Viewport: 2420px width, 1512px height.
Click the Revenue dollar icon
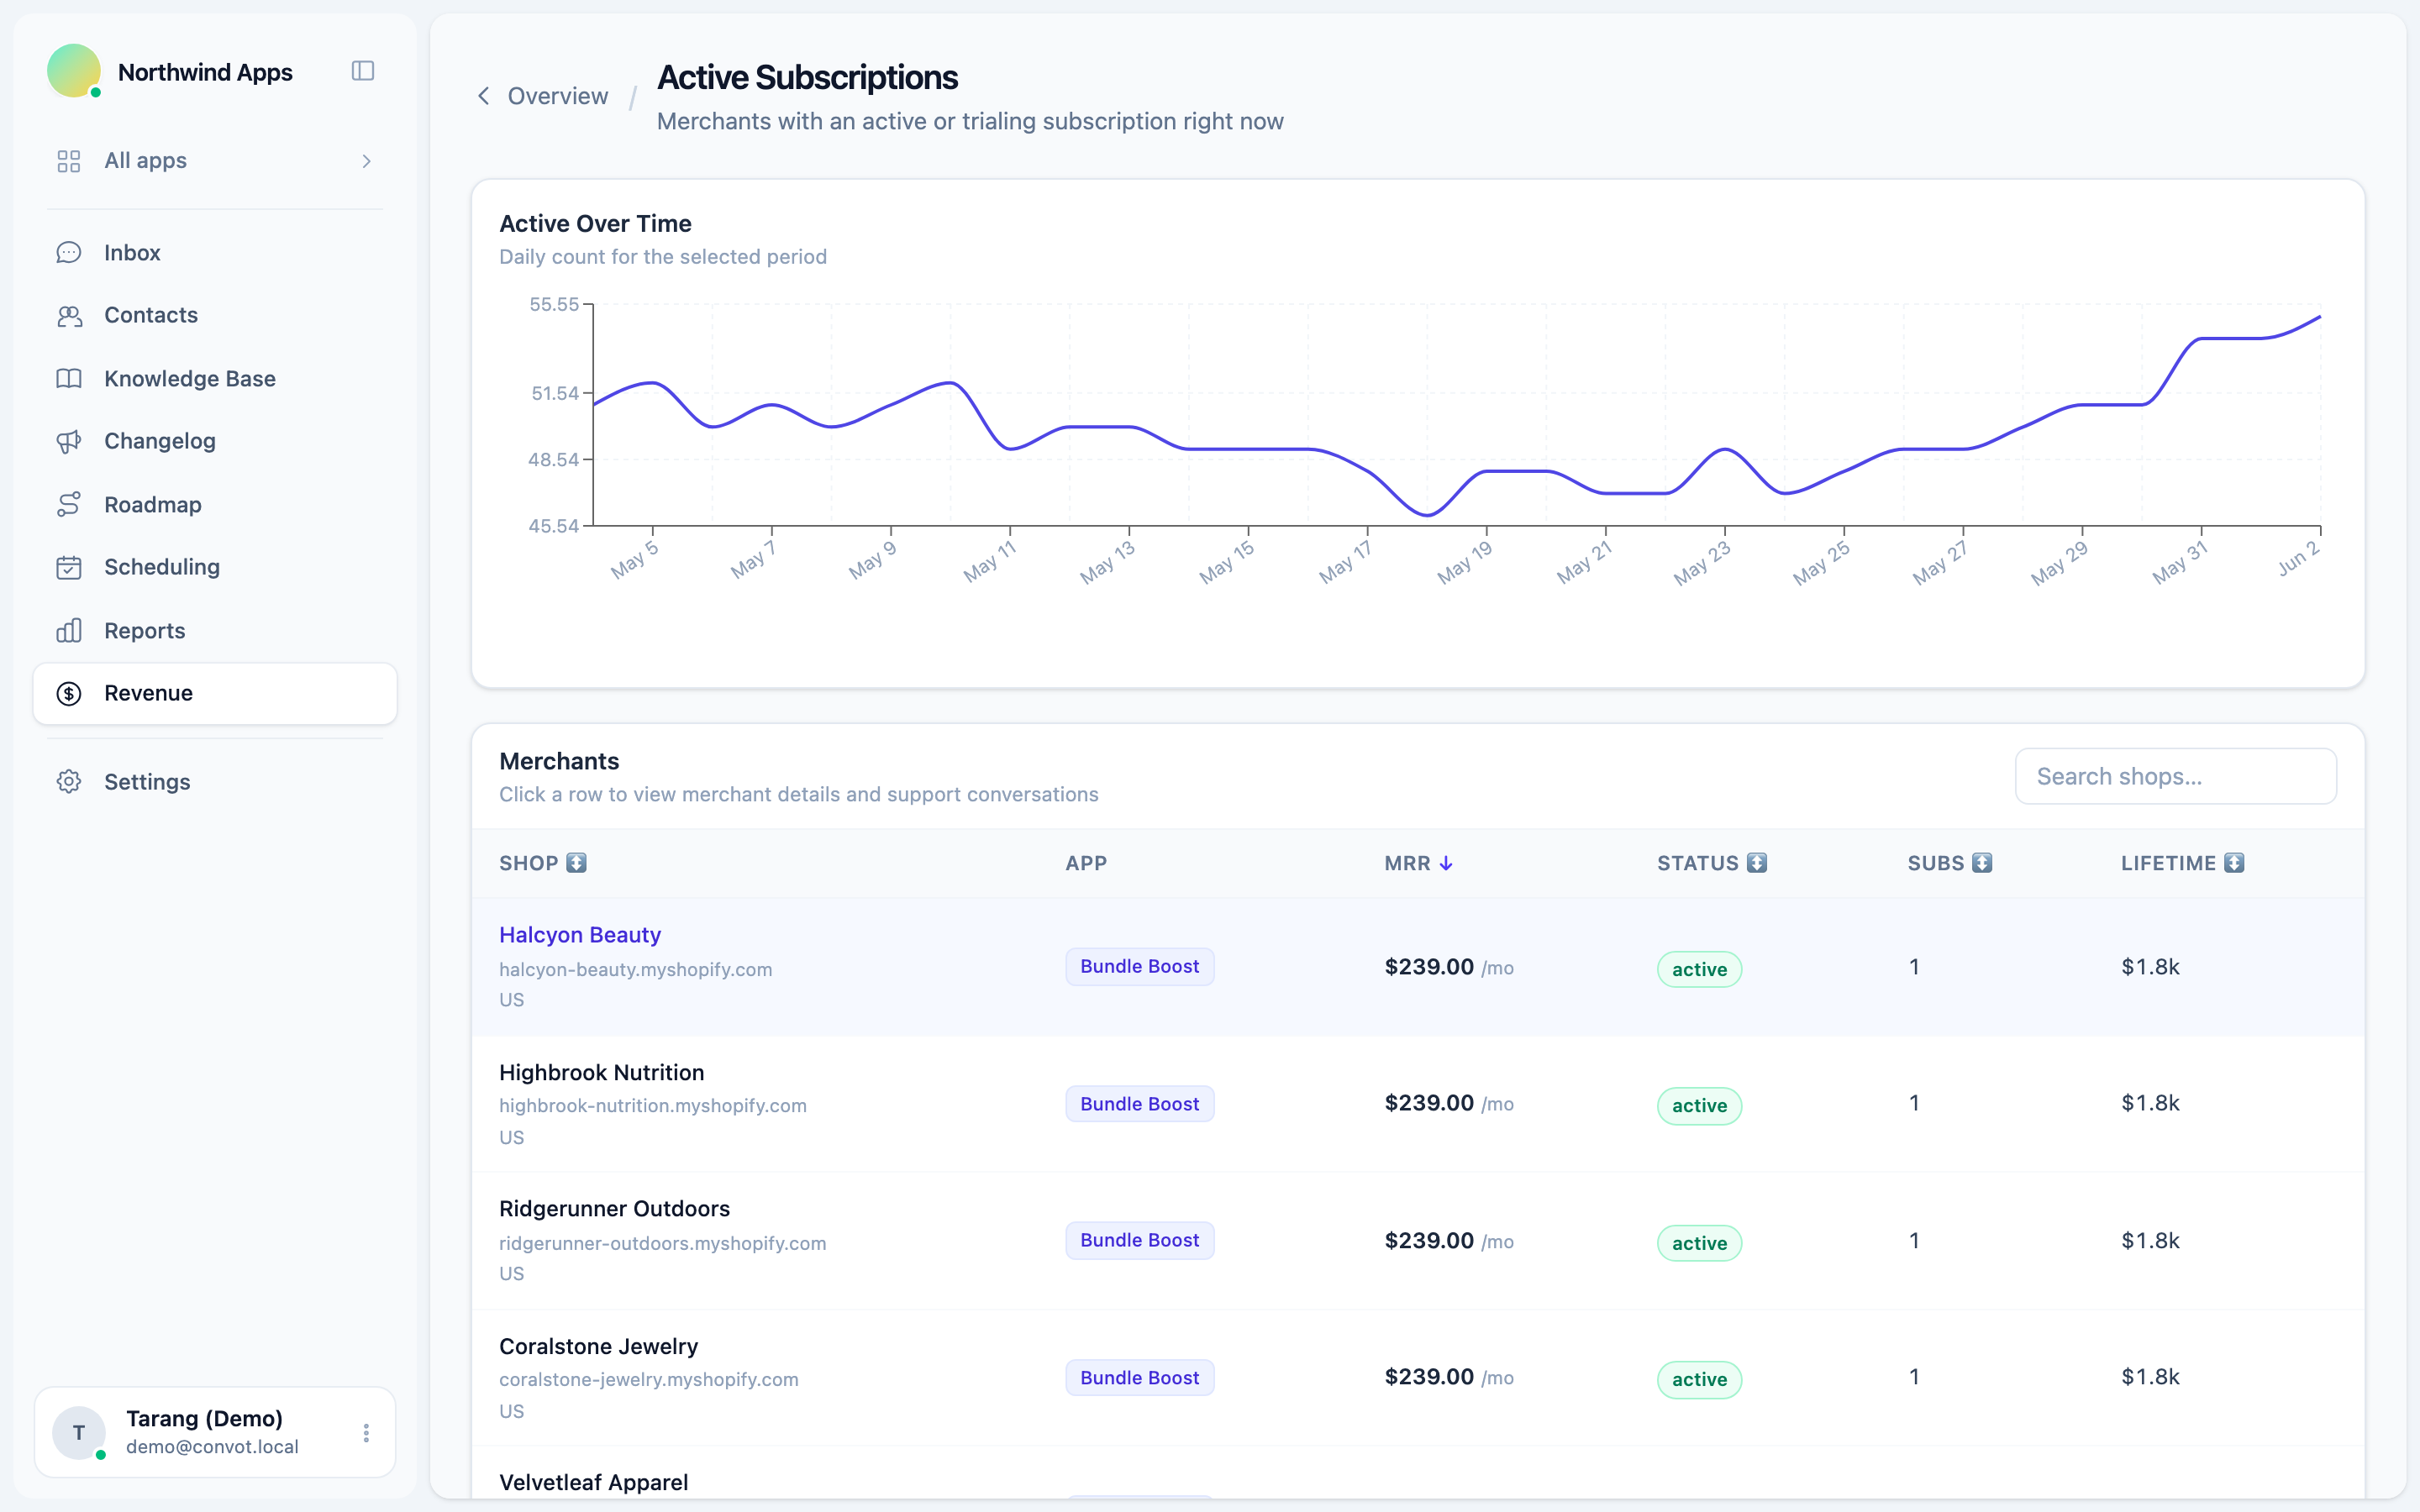69,694
